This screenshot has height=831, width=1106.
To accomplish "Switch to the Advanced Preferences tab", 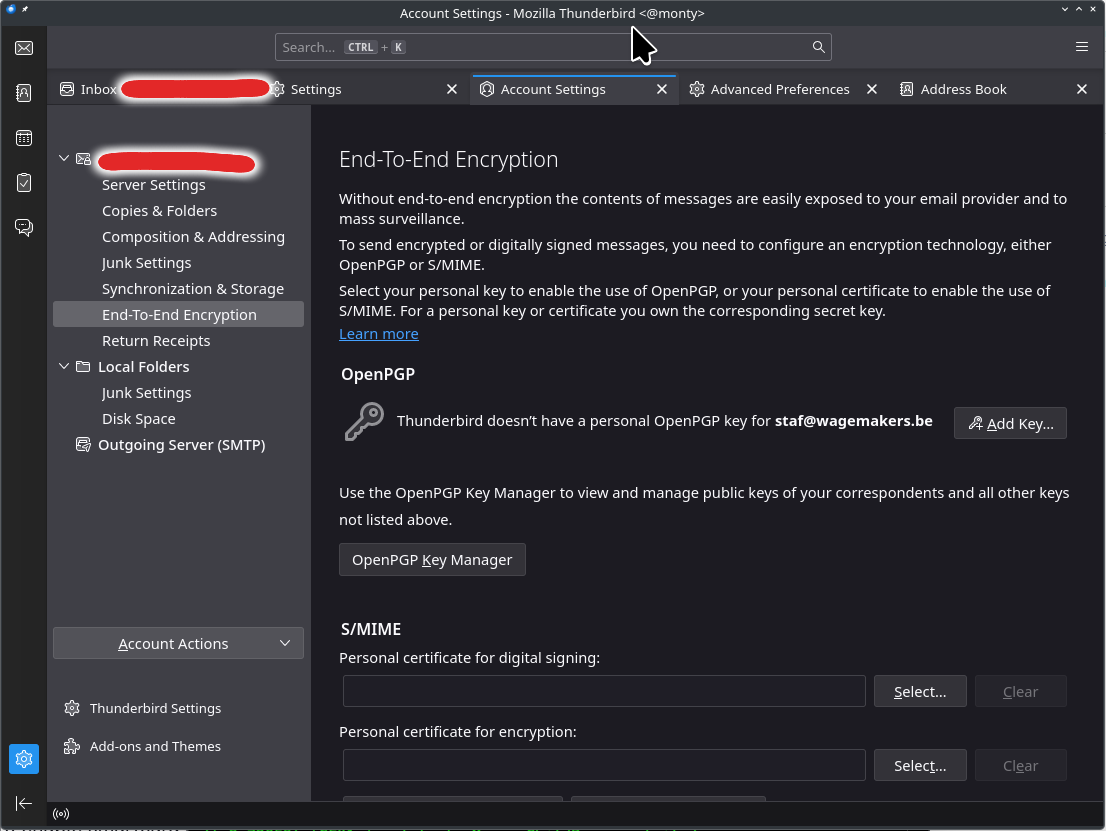I will click(779, 89).
